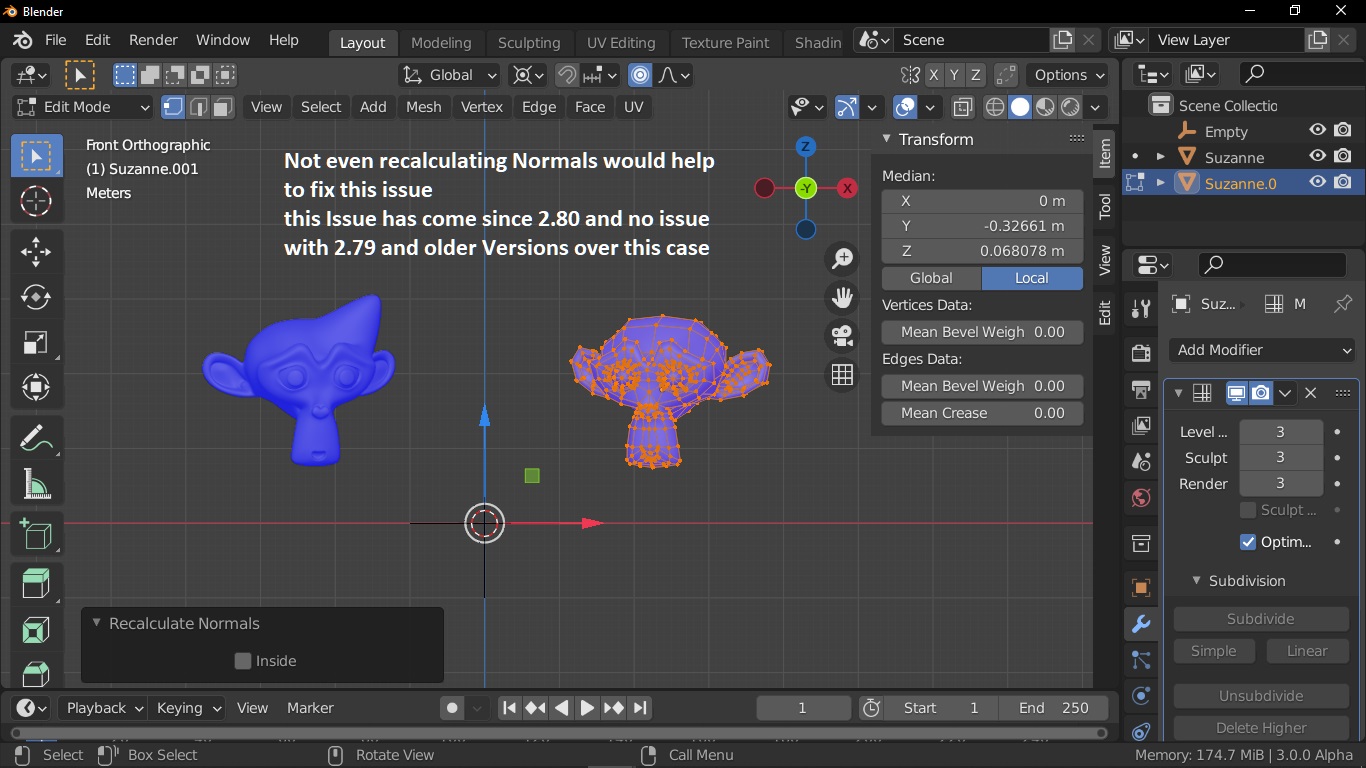Select the Add Cube tool

(36, 535)
